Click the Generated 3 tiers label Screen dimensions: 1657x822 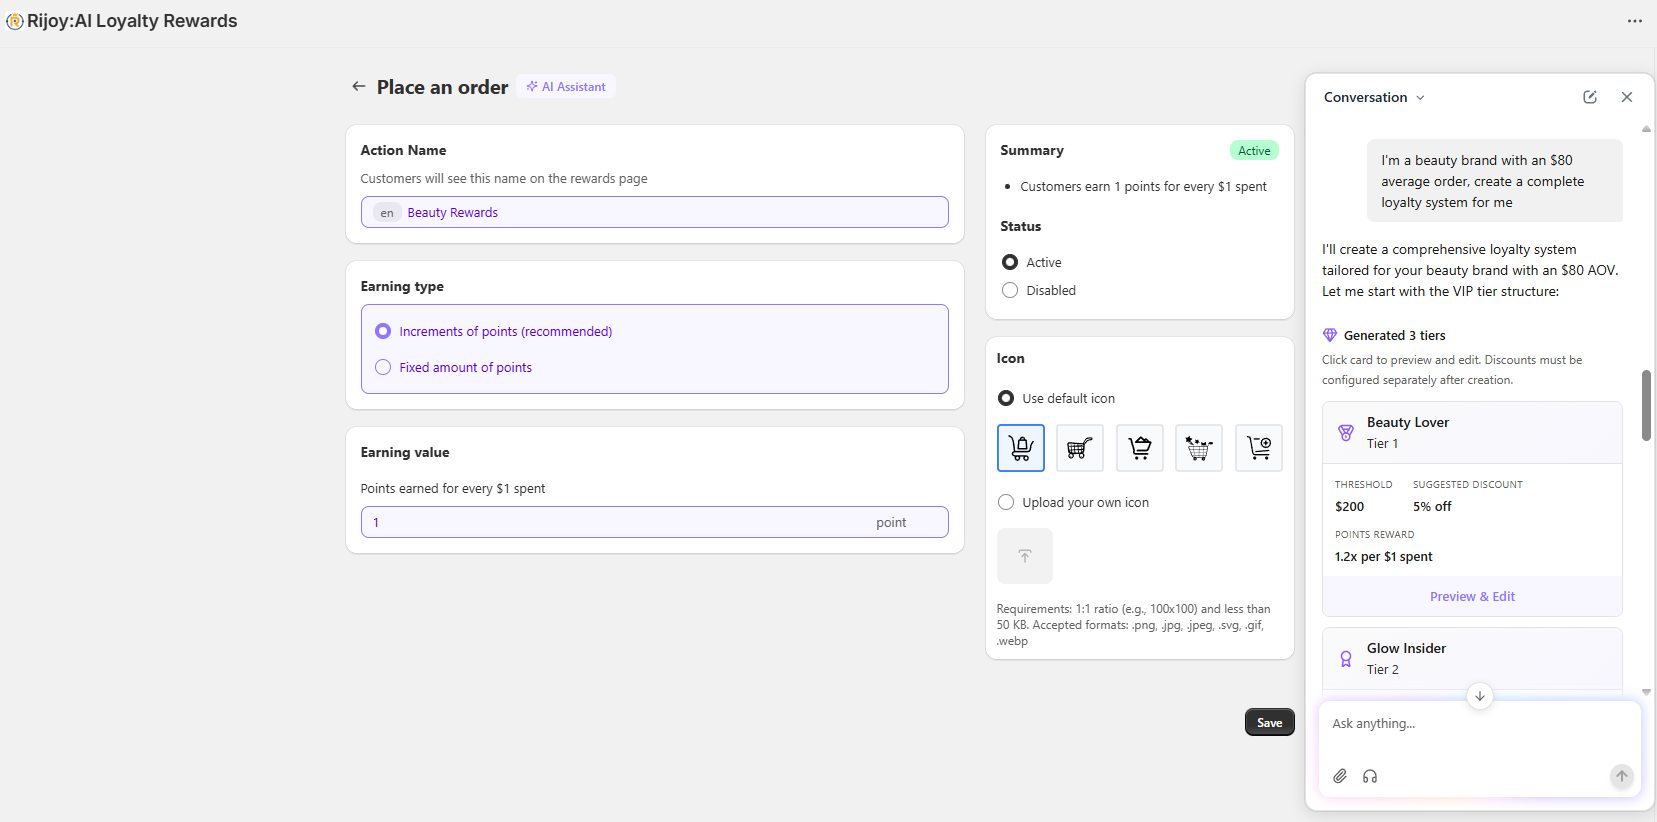(1394, 335)
